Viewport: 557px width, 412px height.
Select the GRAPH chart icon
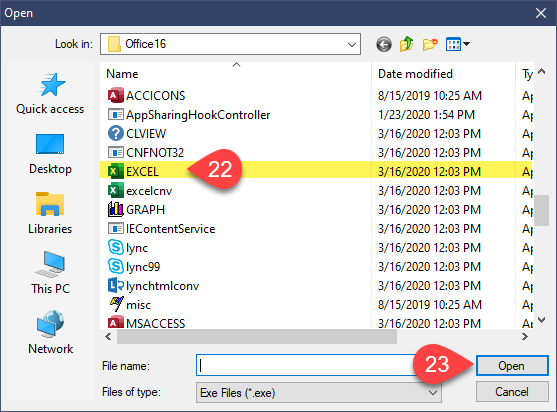[x=116, y=210]
